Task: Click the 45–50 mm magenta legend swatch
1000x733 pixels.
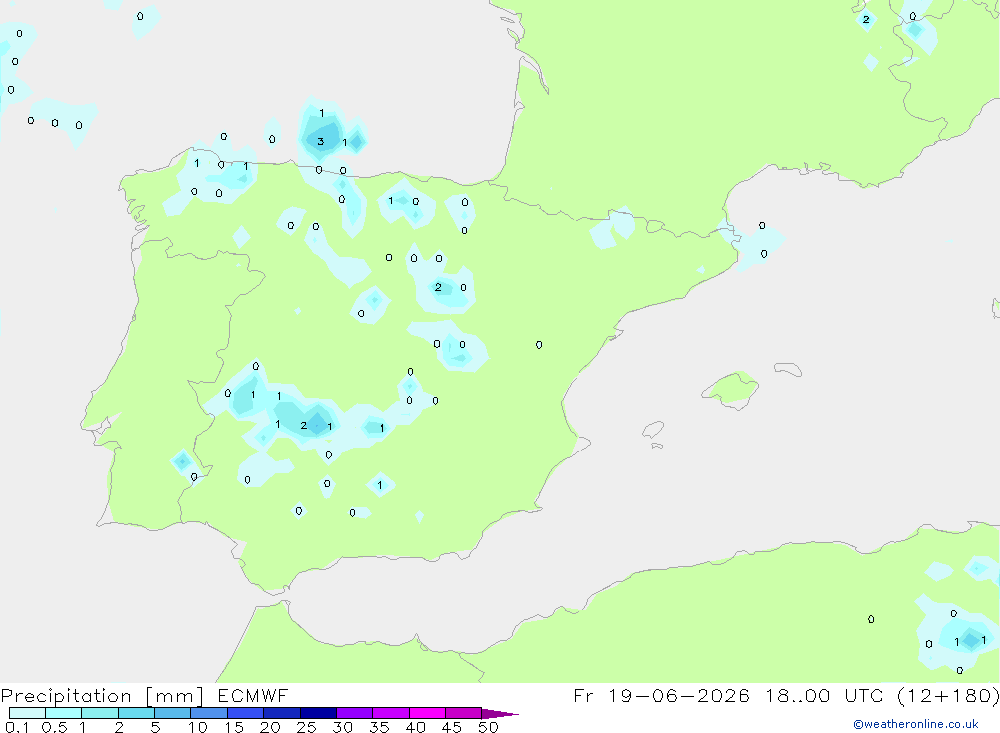Action: (x=463, y=713)
